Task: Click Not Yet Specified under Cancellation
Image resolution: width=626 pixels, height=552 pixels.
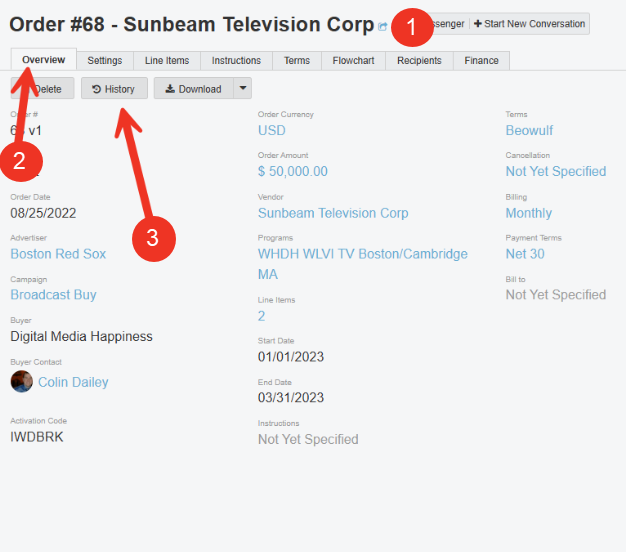Action: tap(556, 171)
